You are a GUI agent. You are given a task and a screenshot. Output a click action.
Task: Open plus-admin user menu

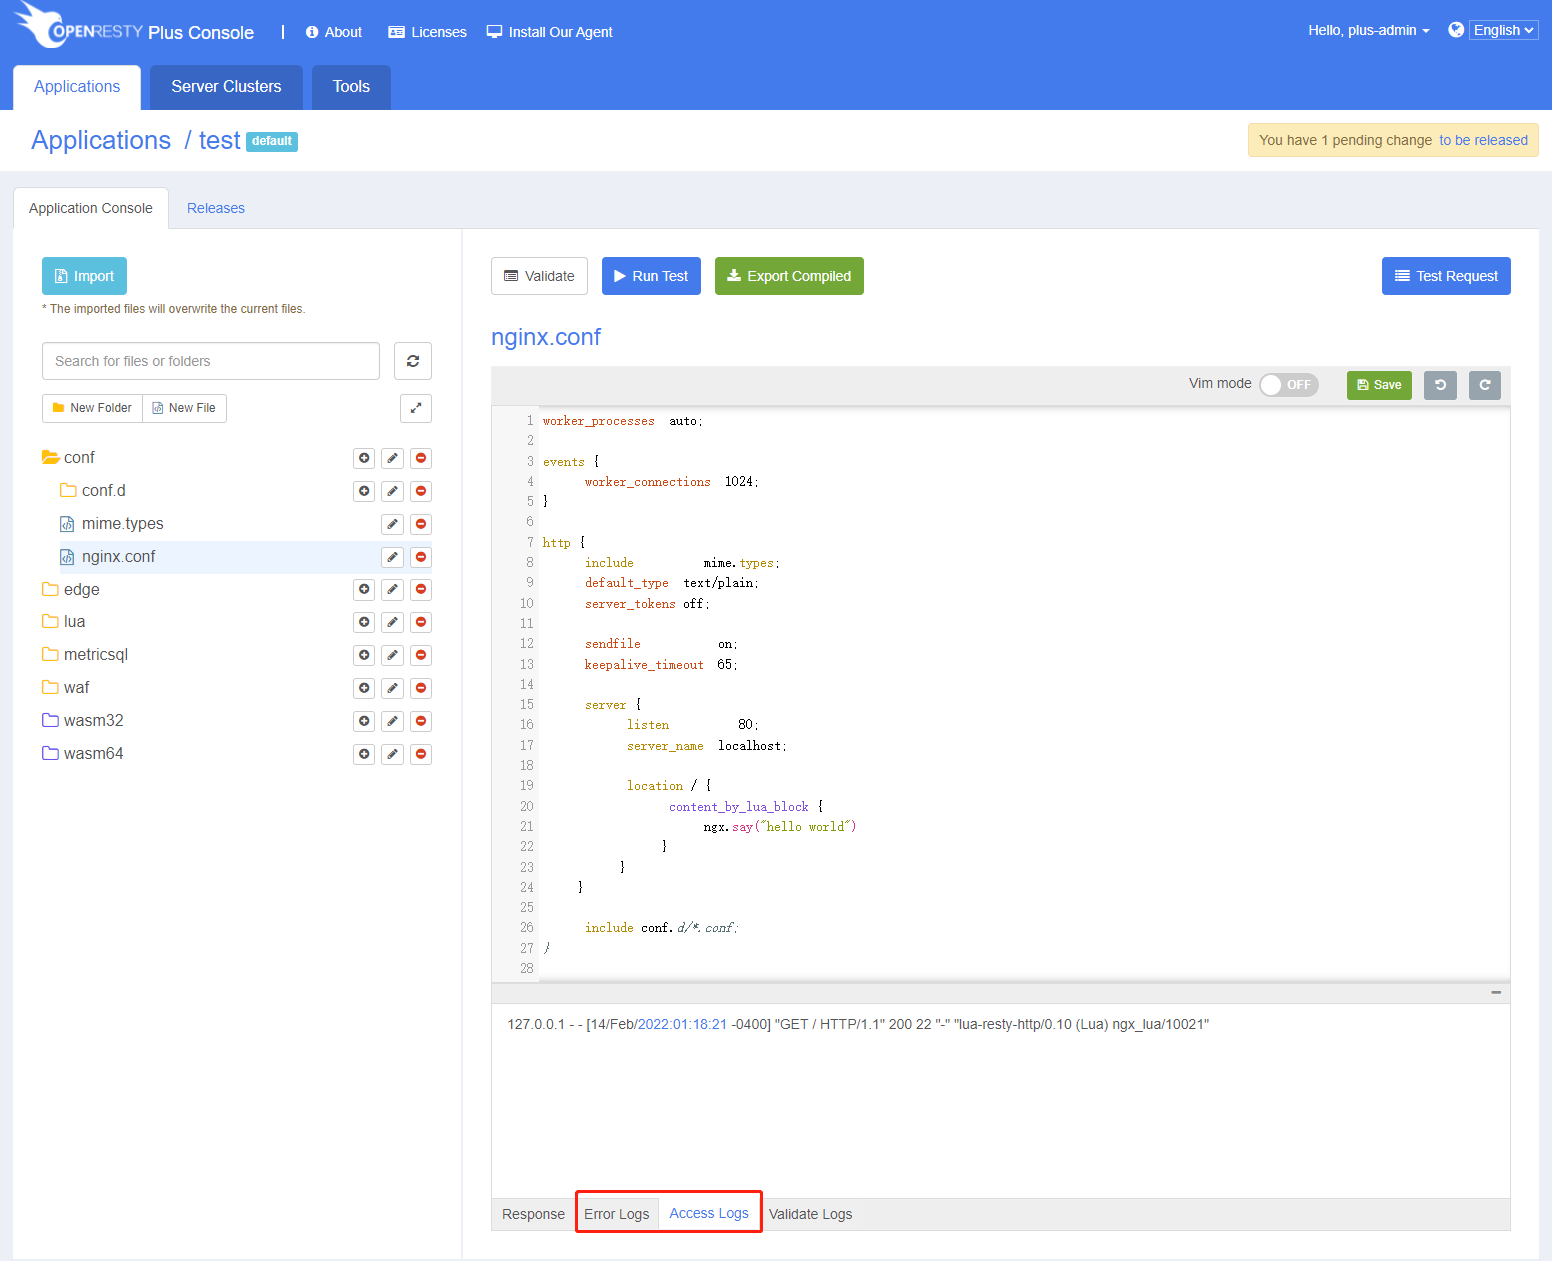point(1368,30)
